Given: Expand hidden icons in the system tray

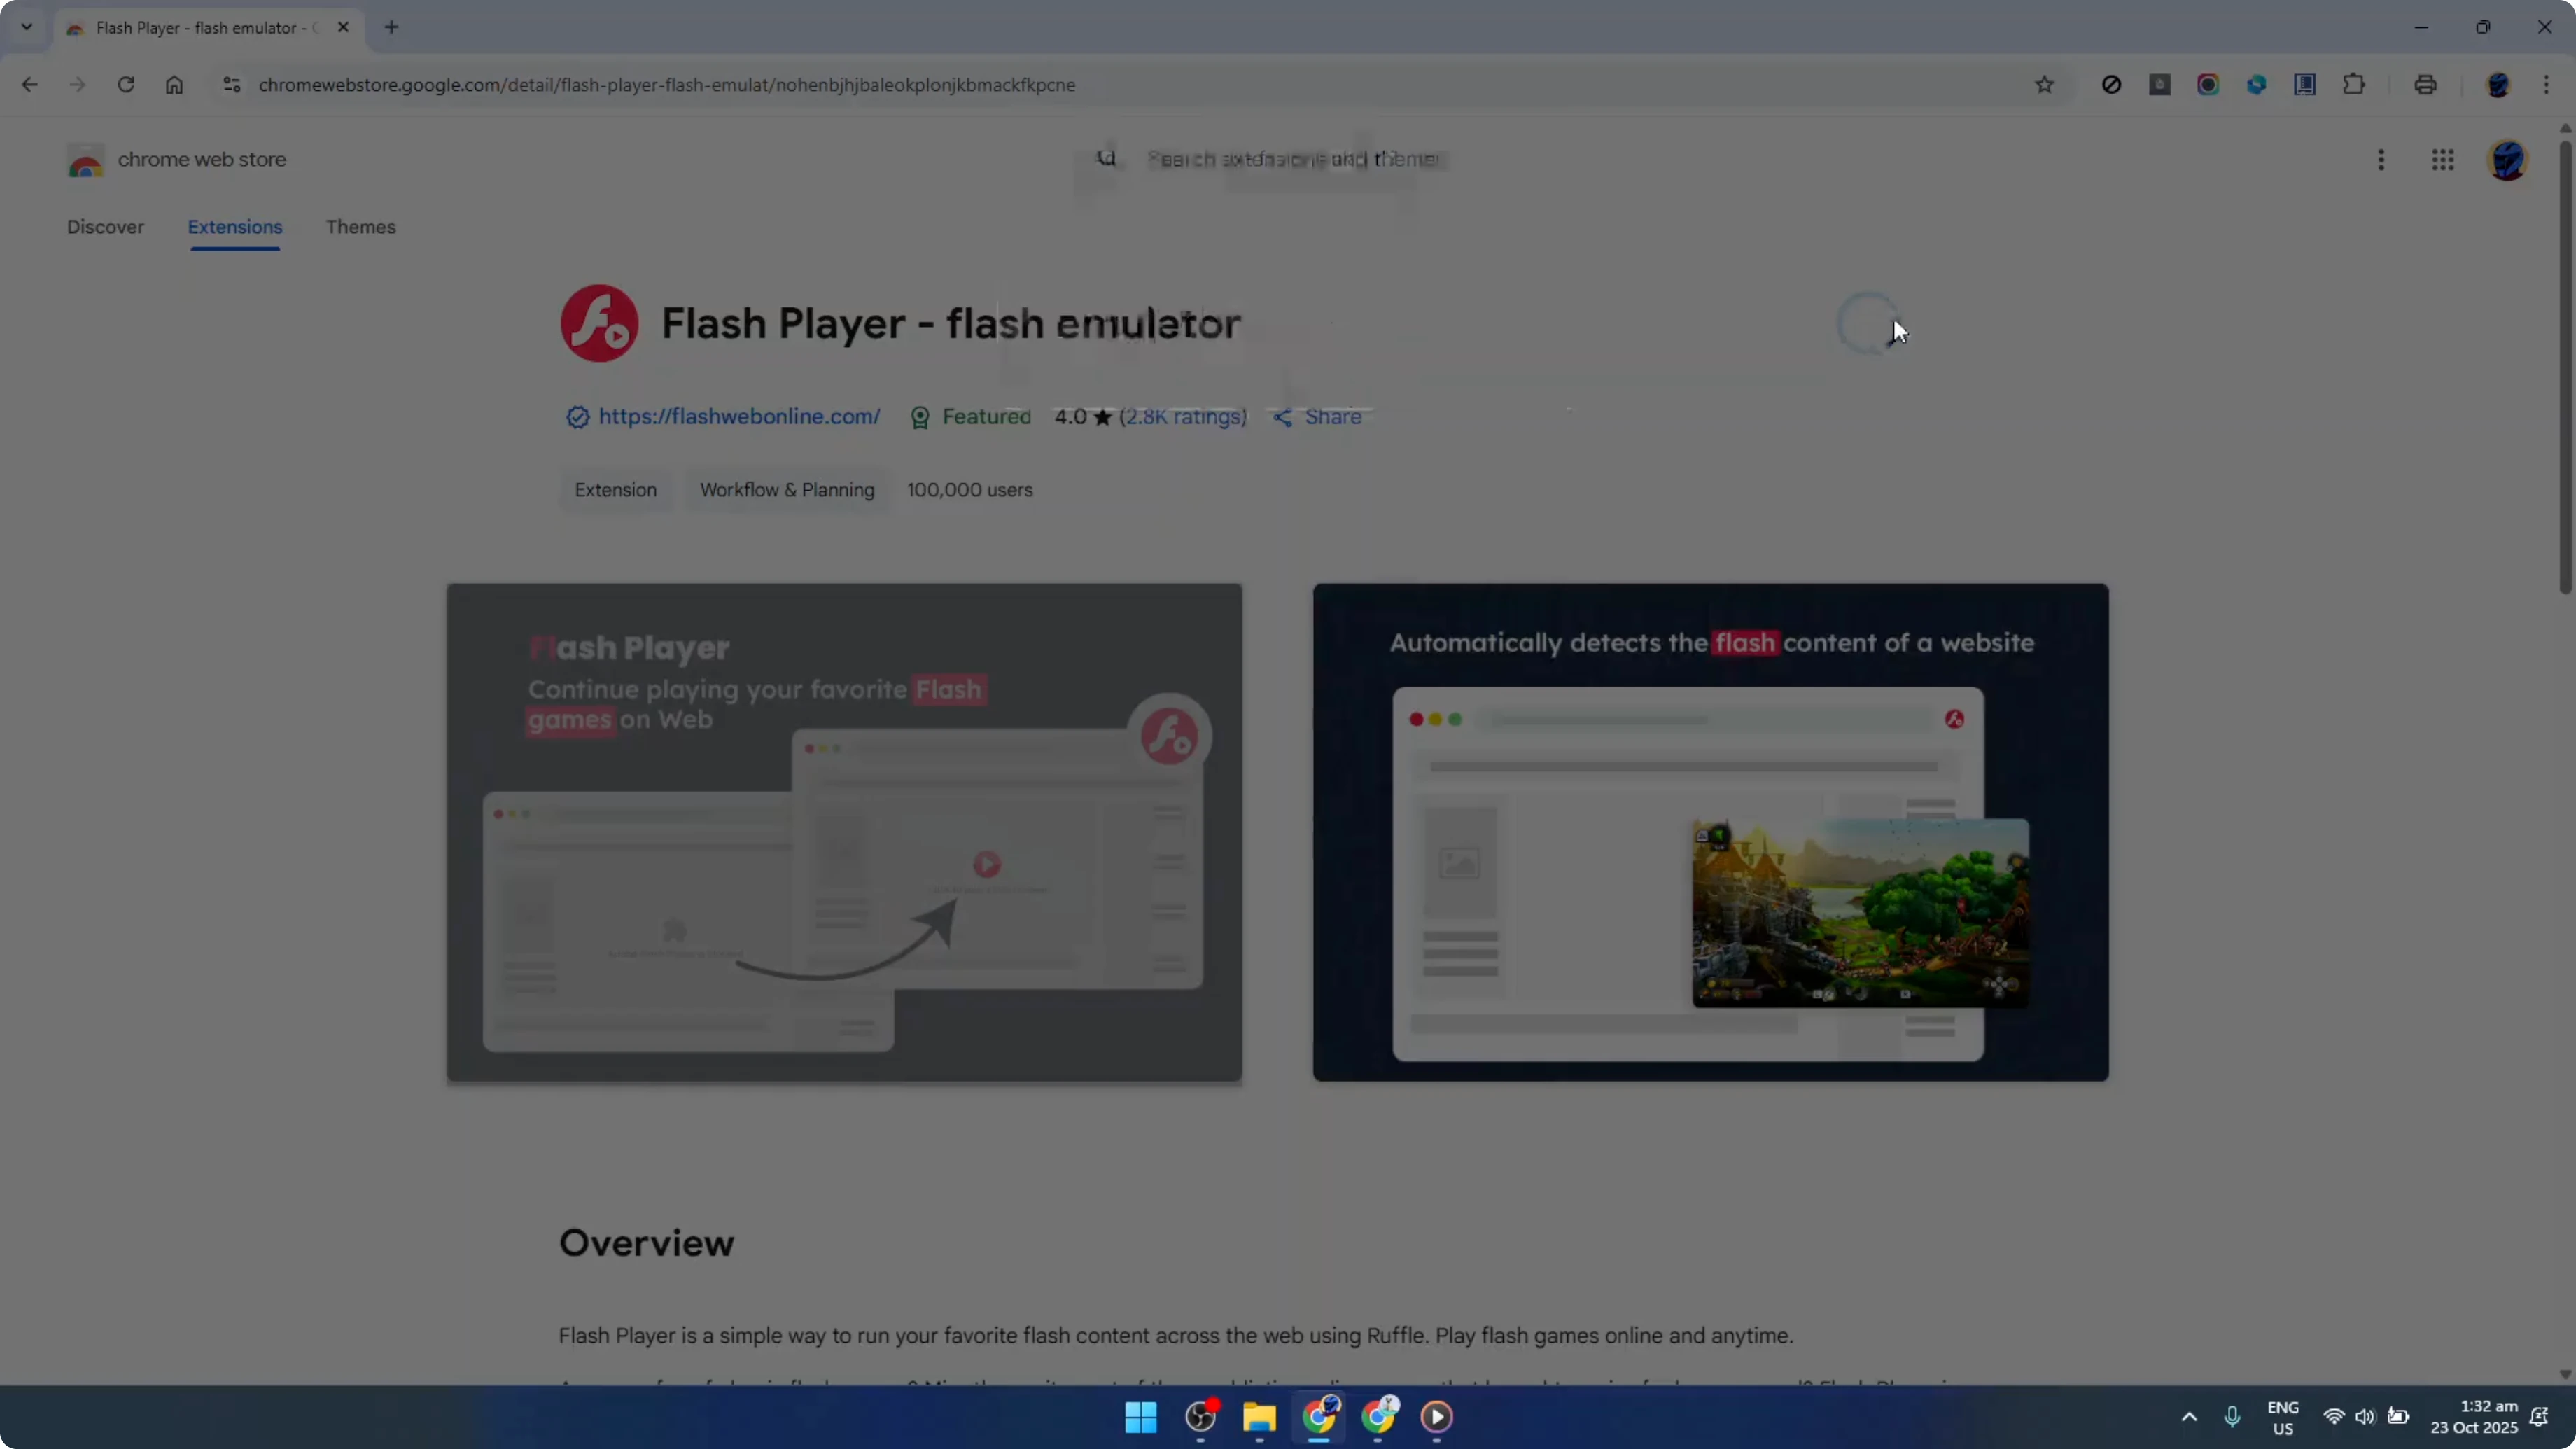Looking at the screenshot, I should tap(2189, 1417).
